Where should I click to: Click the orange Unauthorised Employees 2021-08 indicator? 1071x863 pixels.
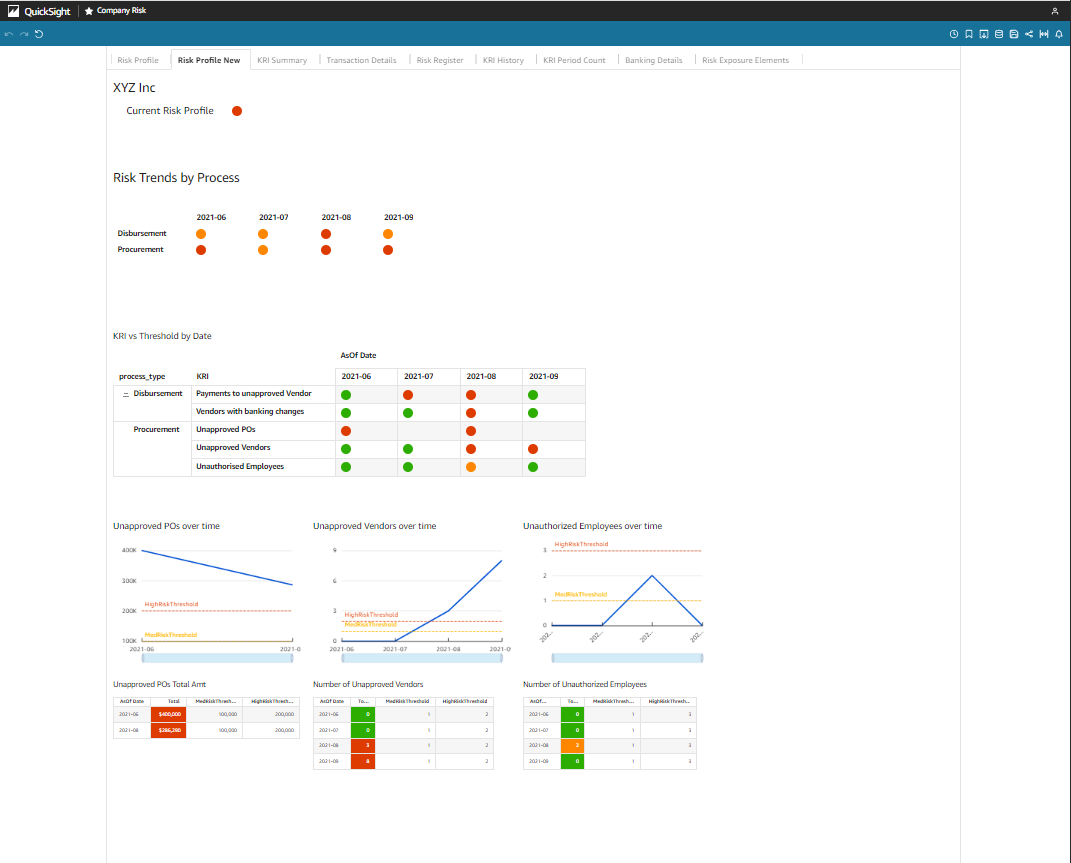click(x=471, y=467)
